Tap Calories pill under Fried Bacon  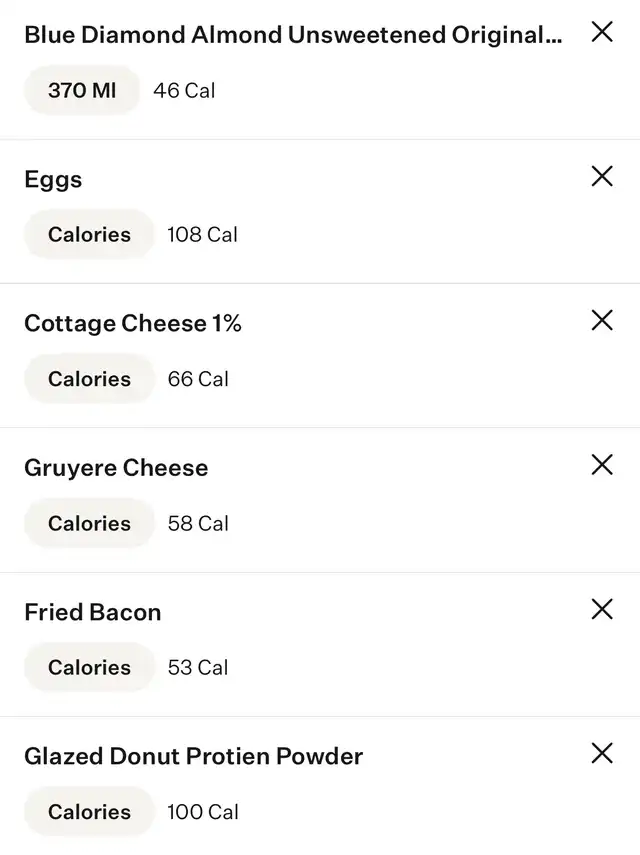point(89,667)
